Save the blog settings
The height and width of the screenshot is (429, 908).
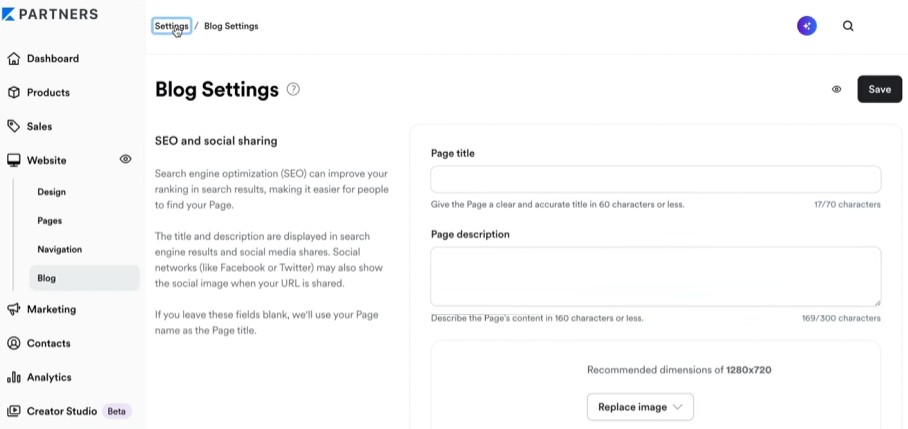[x=880, y=89]
